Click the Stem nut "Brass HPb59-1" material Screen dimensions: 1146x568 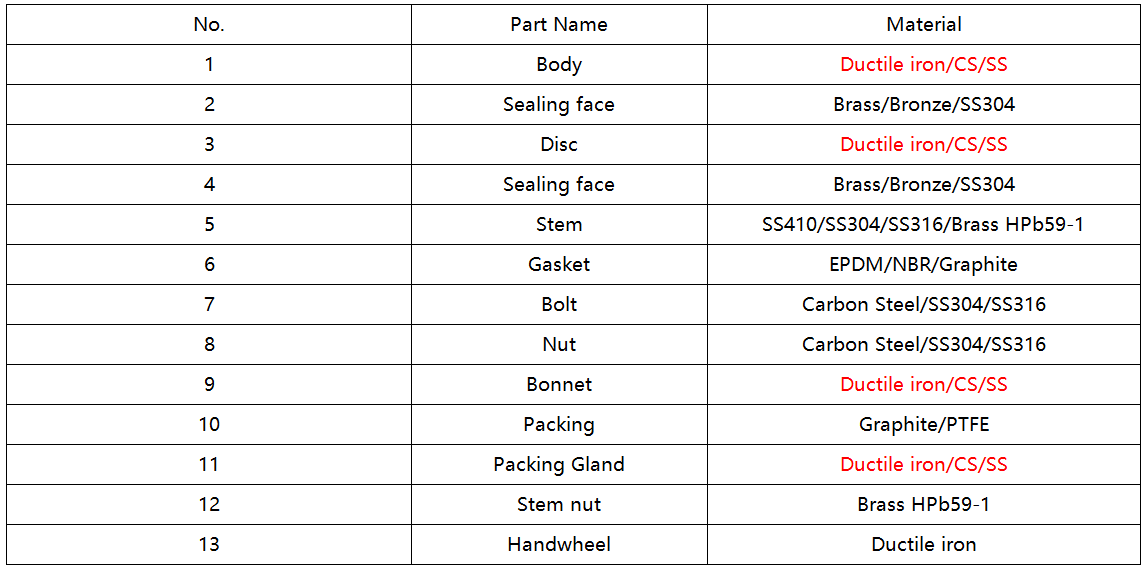coord(924,505)
